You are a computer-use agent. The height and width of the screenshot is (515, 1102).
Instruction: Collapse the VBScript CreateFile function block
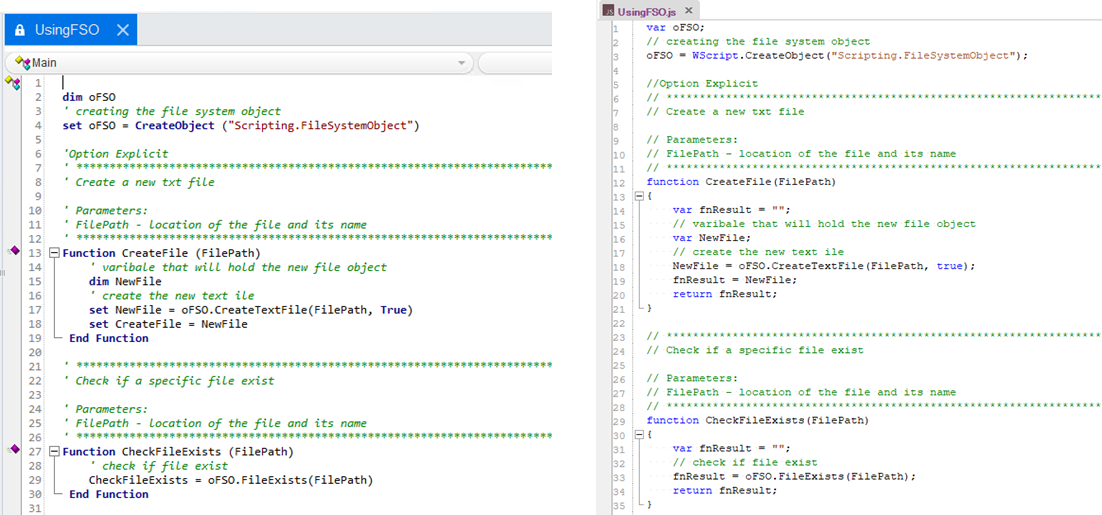[54, 254]
